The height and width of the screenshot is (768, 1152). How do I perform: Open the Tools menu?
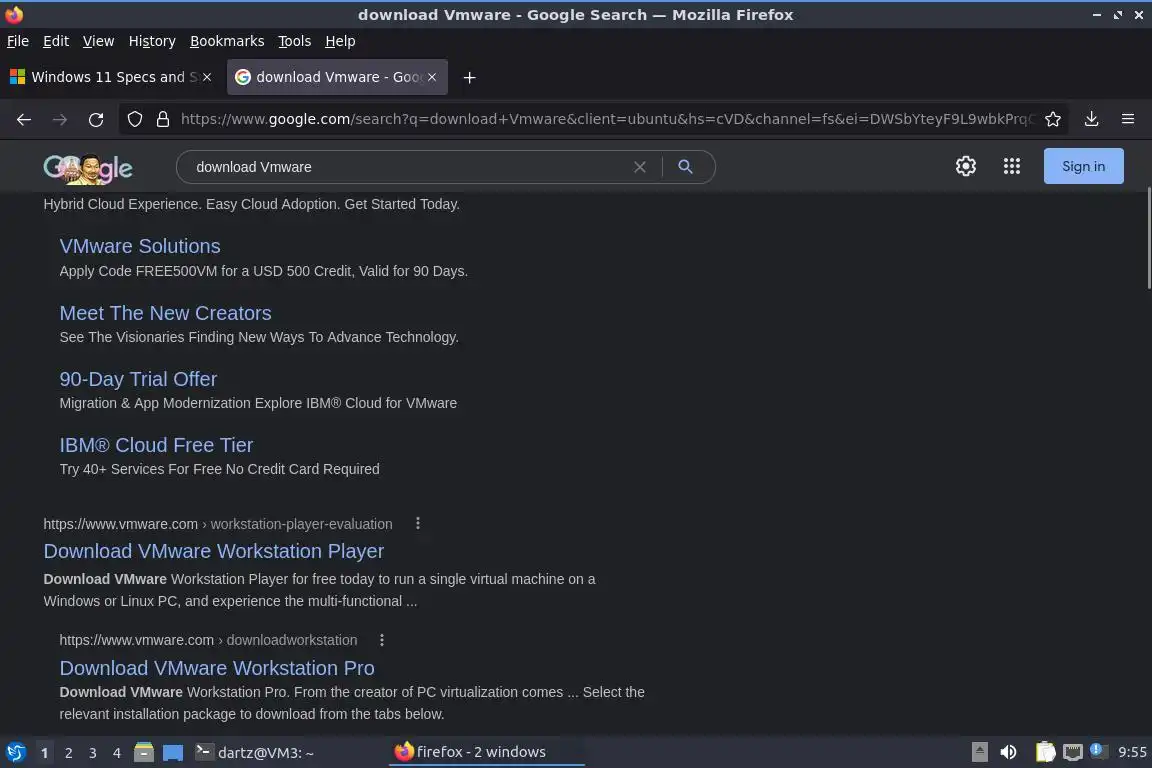(x=295, y=41)
